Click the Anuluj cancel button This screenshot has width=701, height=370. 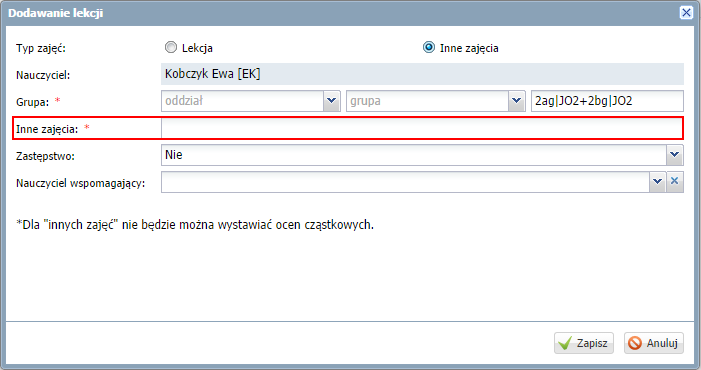654,343
